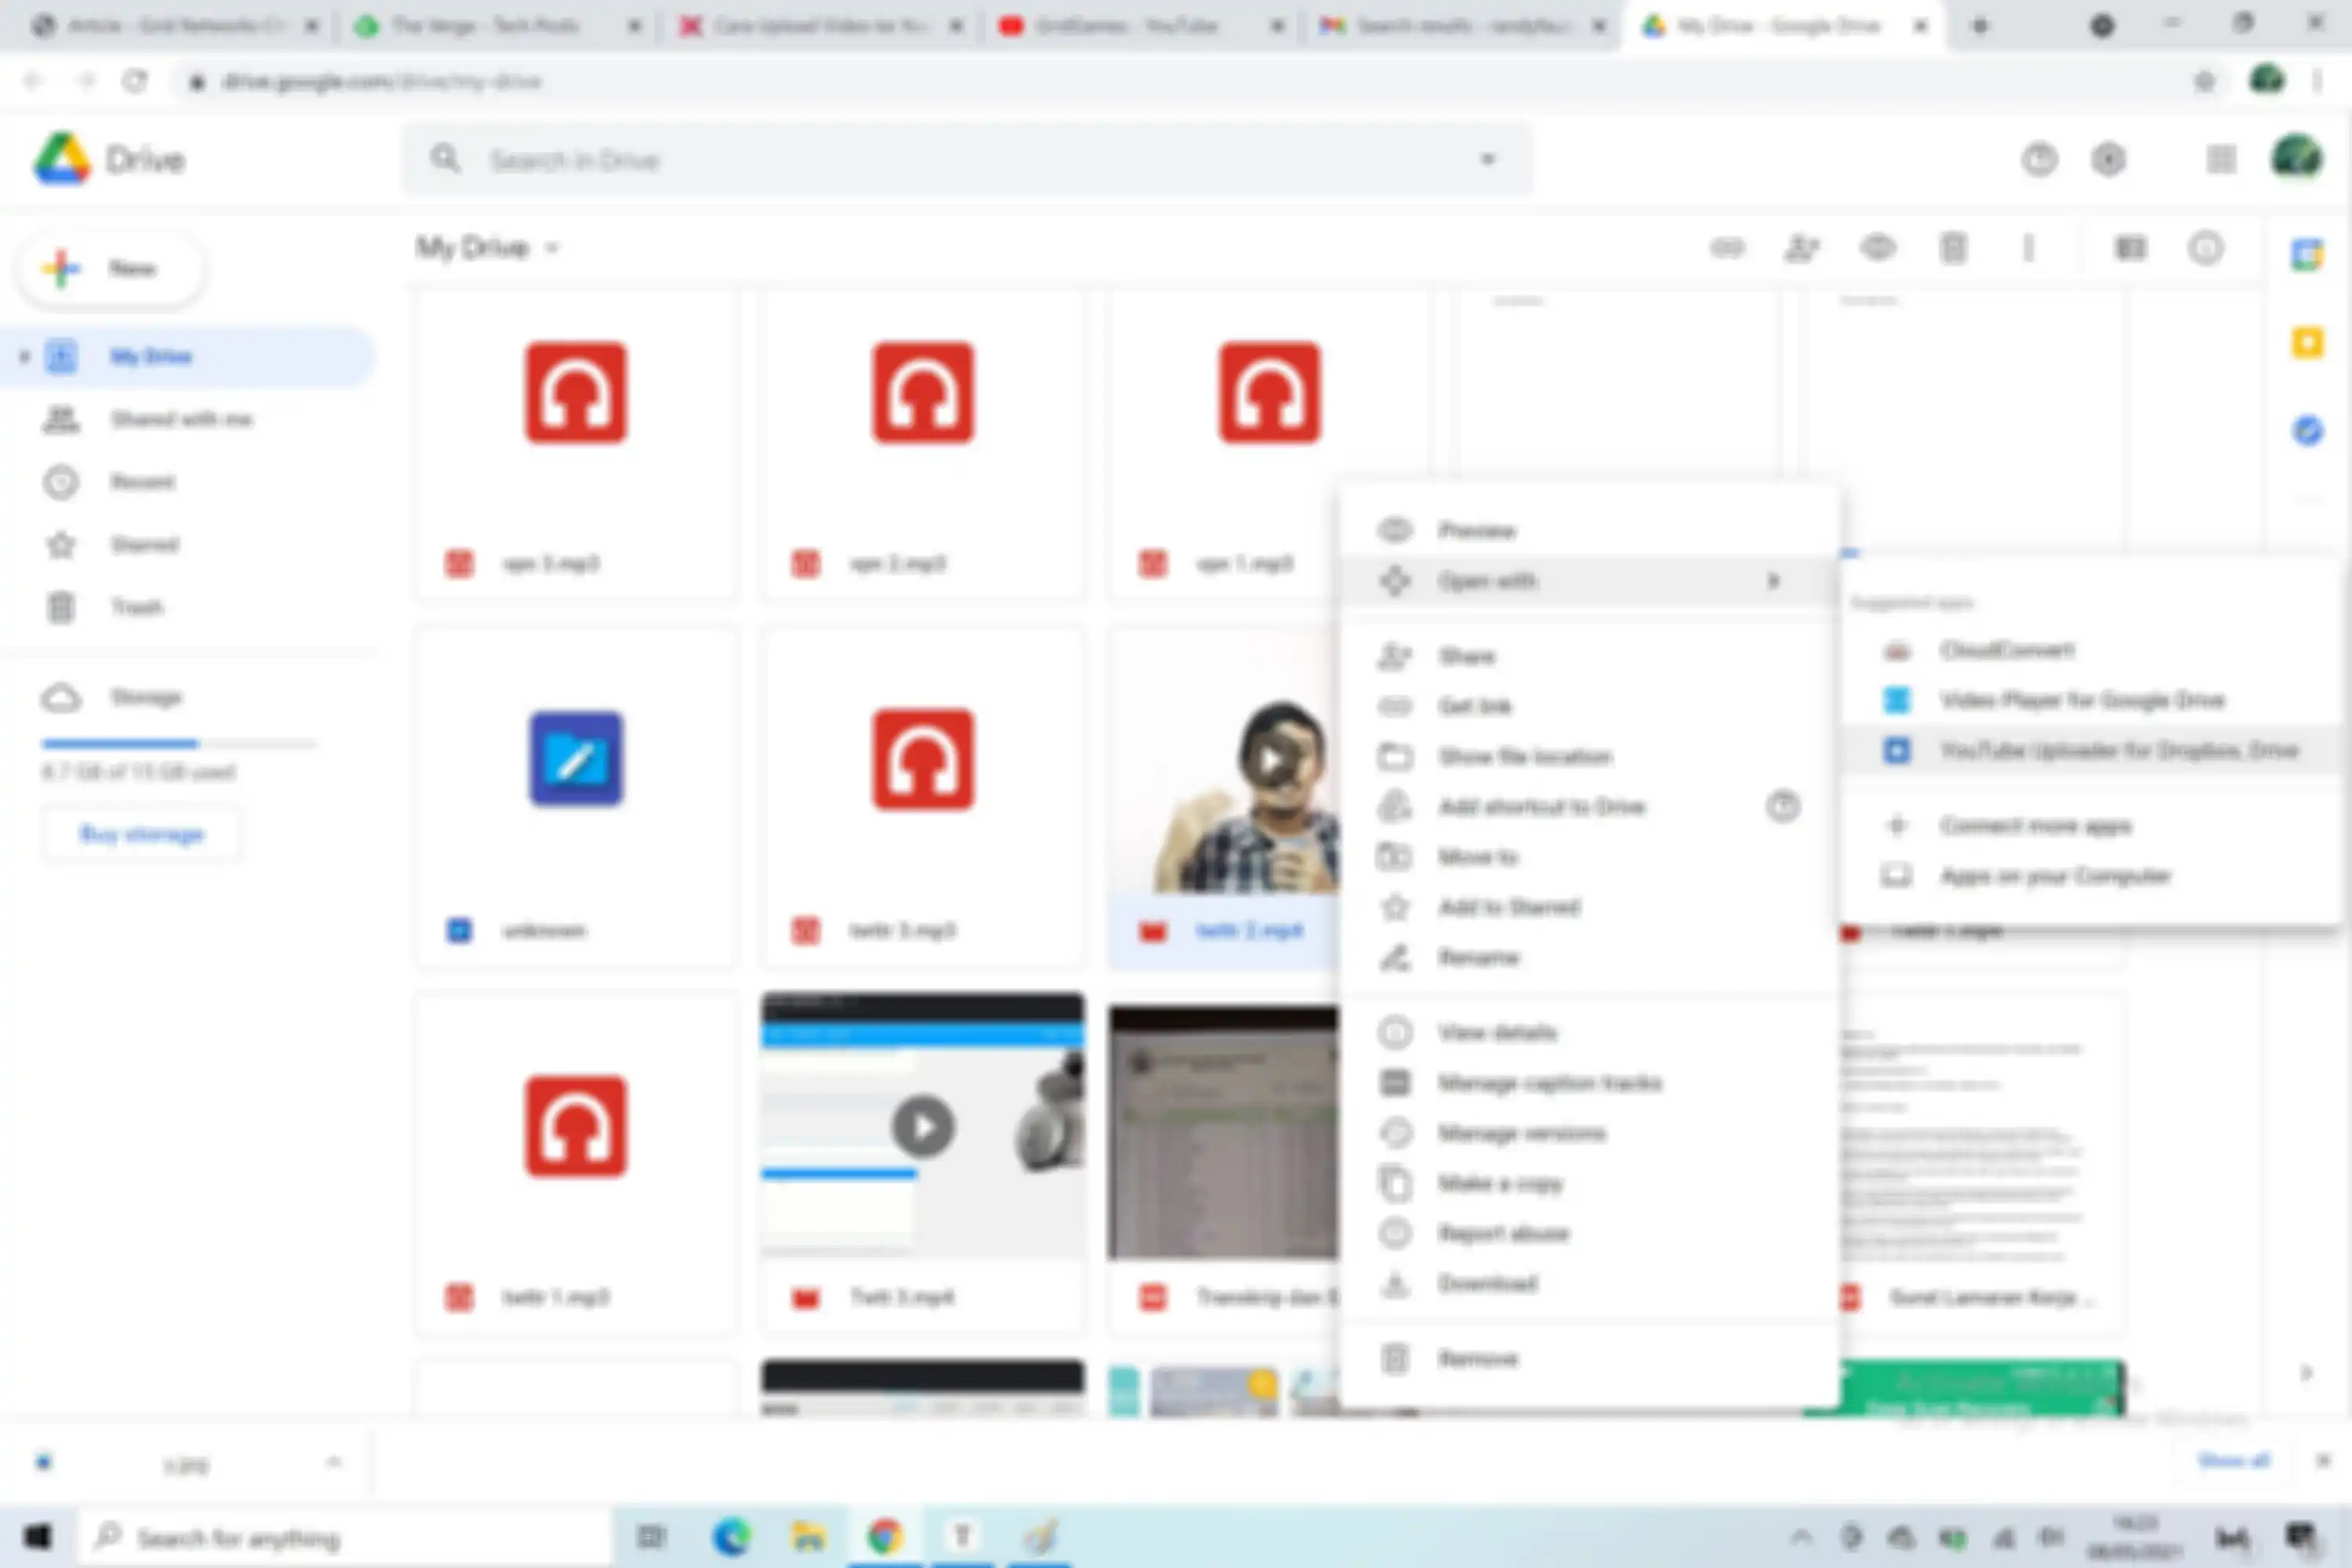Toggle the View details info icon
Image resolution: width=2352 pixels, height=1568 pixels.
[x=2205, y=248]
